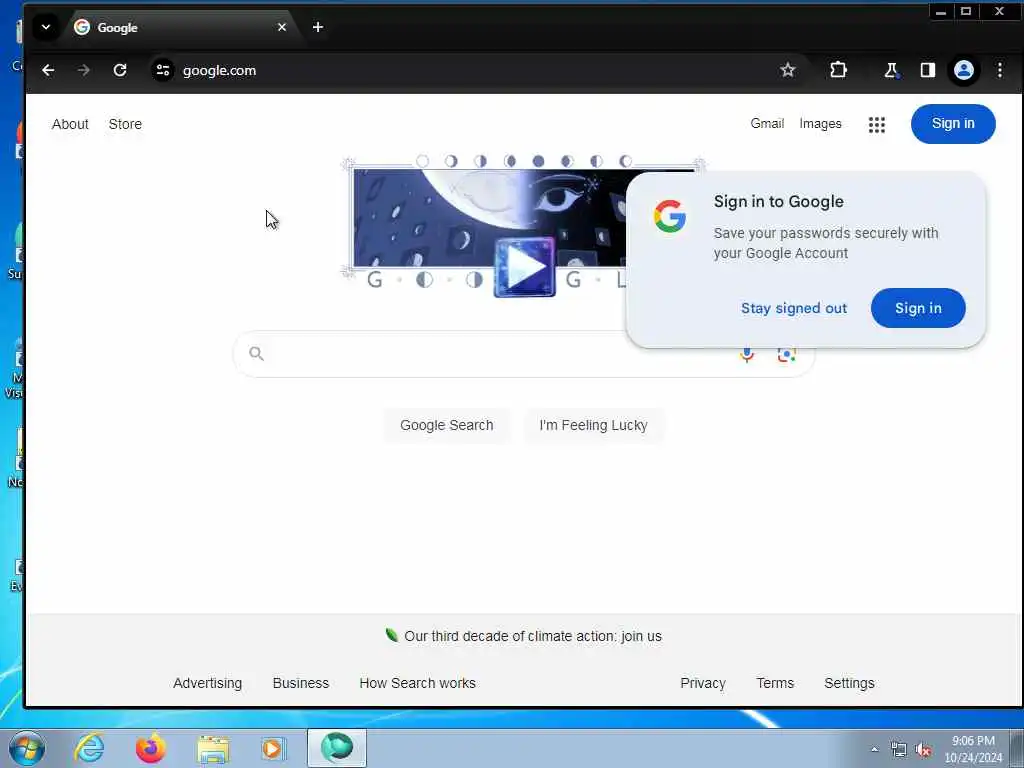Click Sign in inside the popup
1024x768 pixels.
click(x=918, y=308)
